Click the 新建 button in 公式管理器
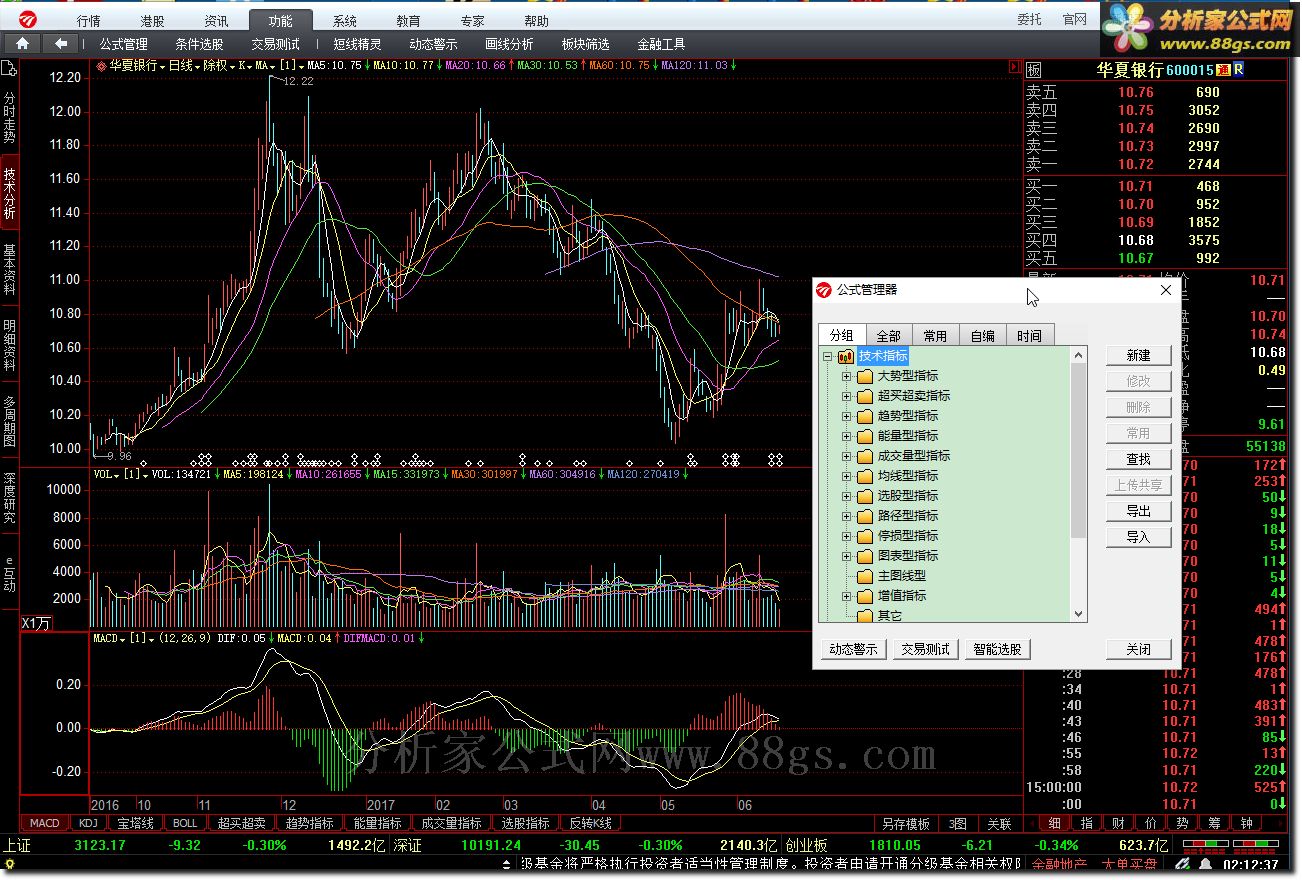The width and height of the screenshot is (1302, 880). click(x=1138, y=355)
